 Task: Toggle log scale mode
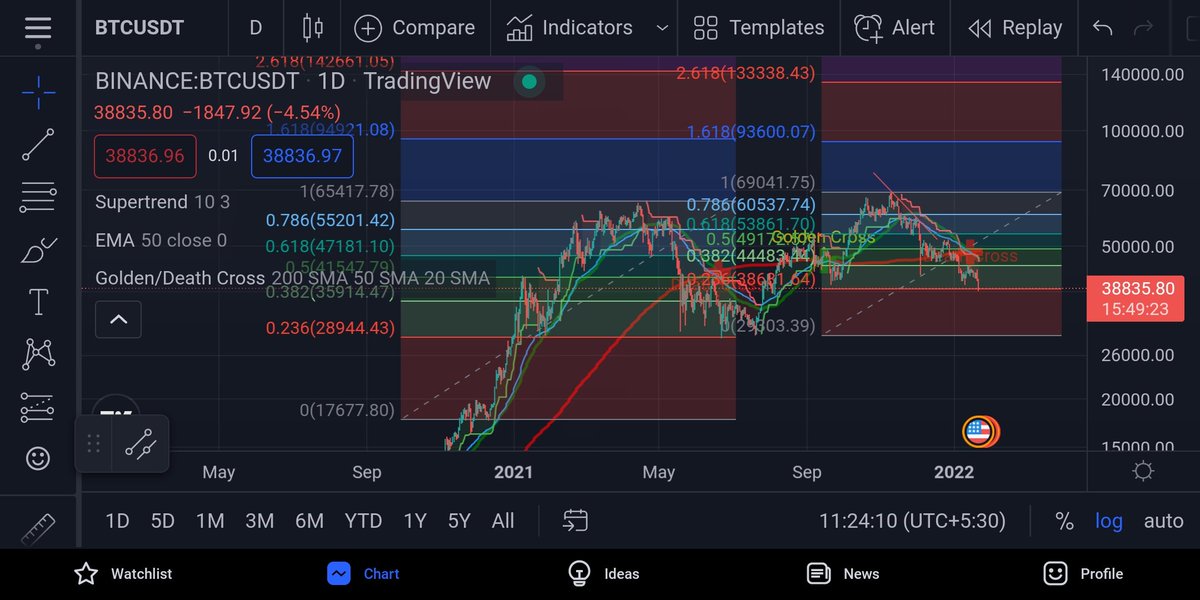1108,521
